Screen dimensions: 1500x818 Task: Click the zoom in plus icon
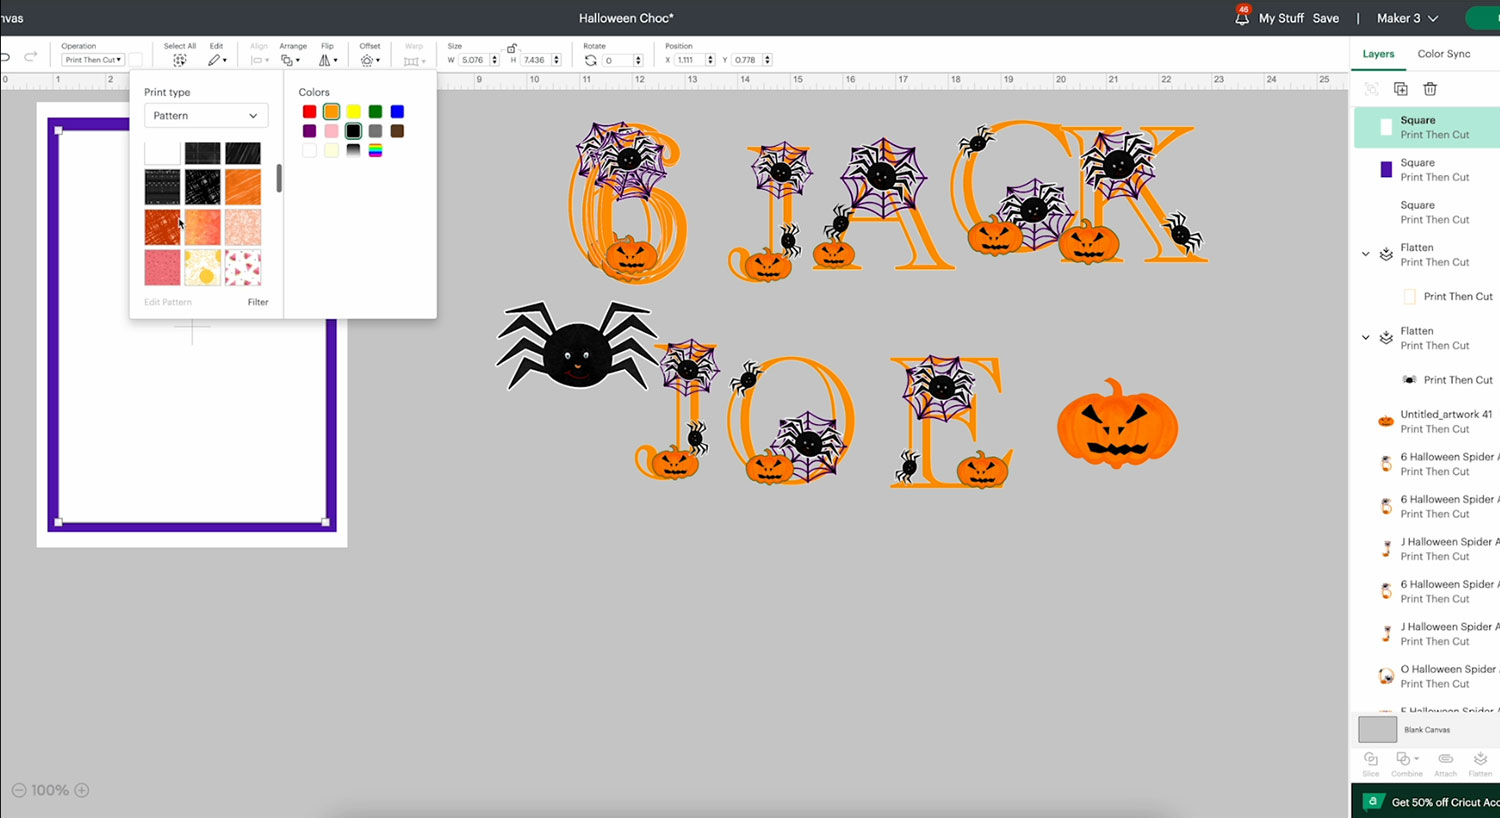coord(82,790)
